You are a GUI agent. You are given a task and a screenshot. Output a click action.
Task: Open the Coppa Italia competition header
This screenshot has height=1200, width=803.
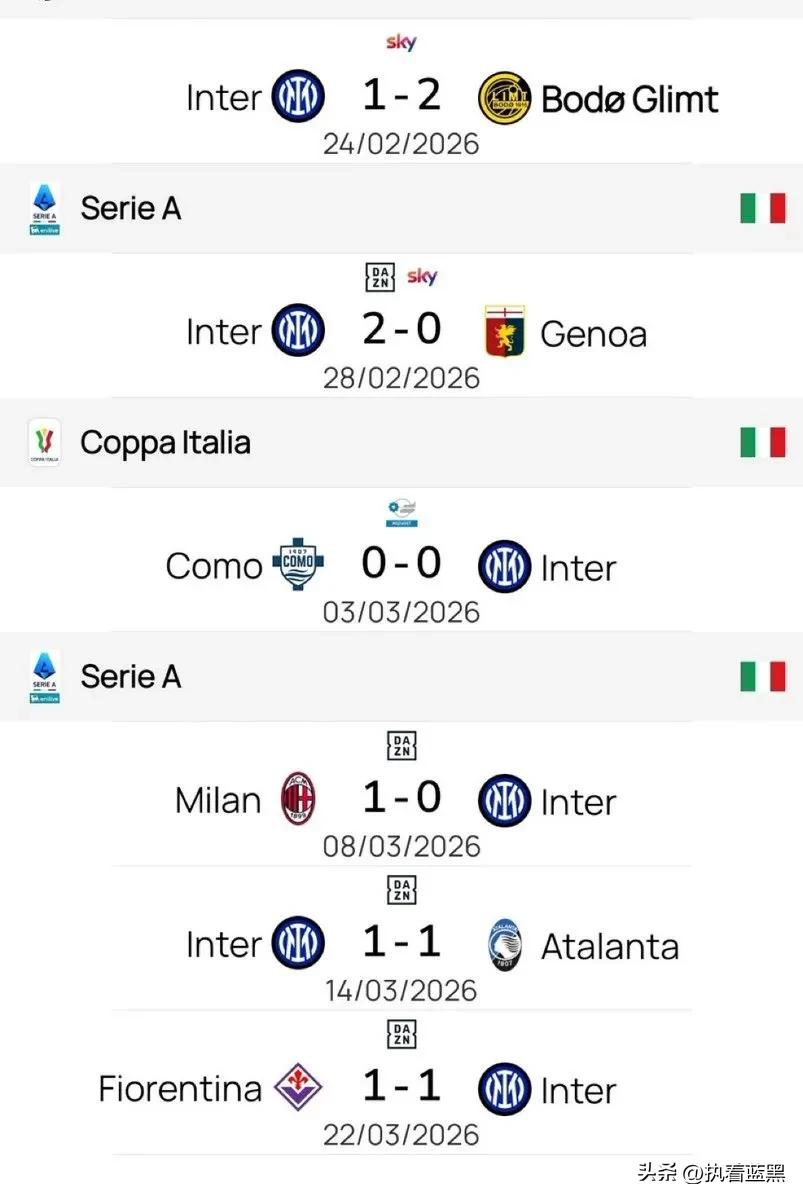click(165, 442)
